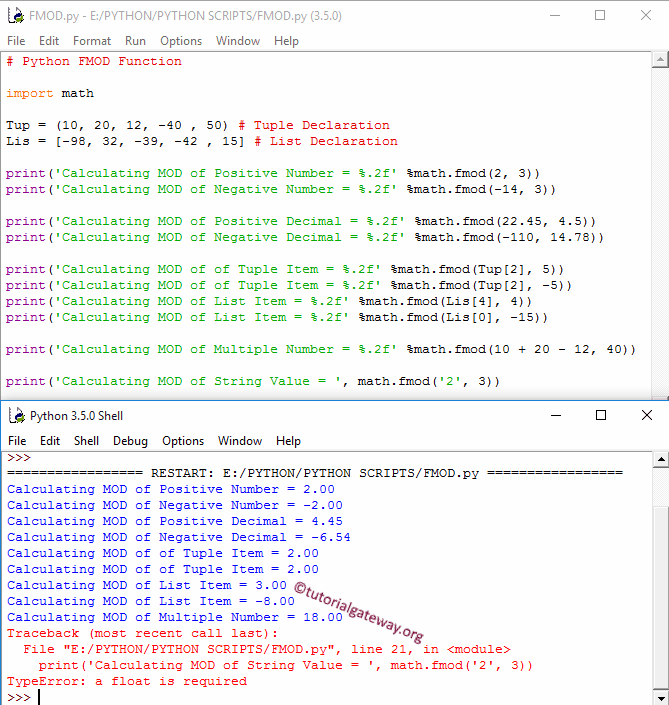
Task: Open Edit menu in FMOD.py editor
Action: coord(49,41)
